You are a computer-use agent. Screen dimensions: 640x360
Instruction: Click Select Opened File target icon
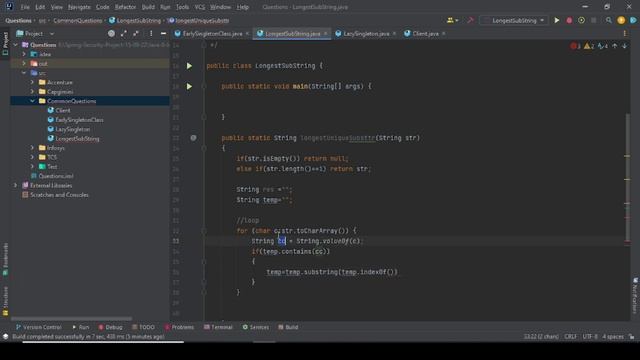(x=111, y=33)
